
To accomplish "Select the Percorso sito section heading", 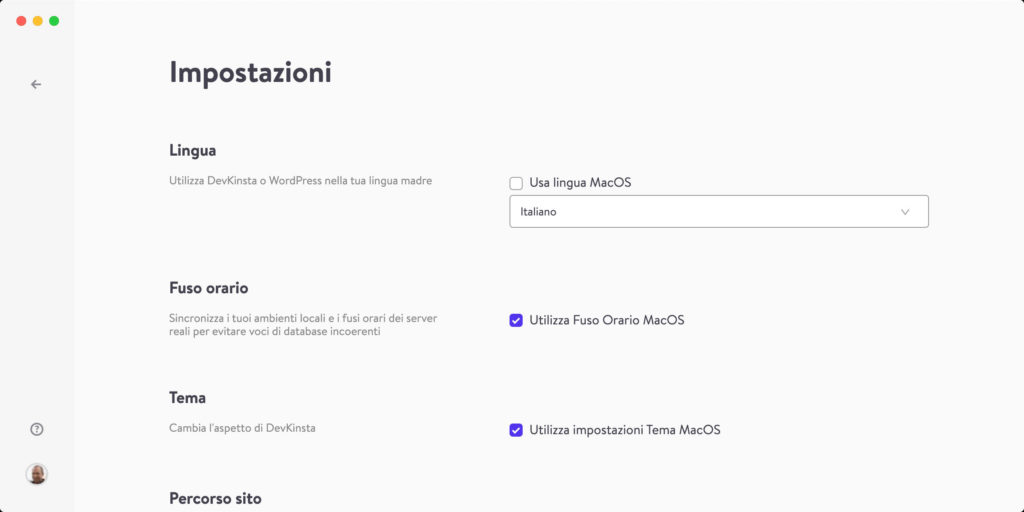I will pyautogui.click(x=216, y=499).
